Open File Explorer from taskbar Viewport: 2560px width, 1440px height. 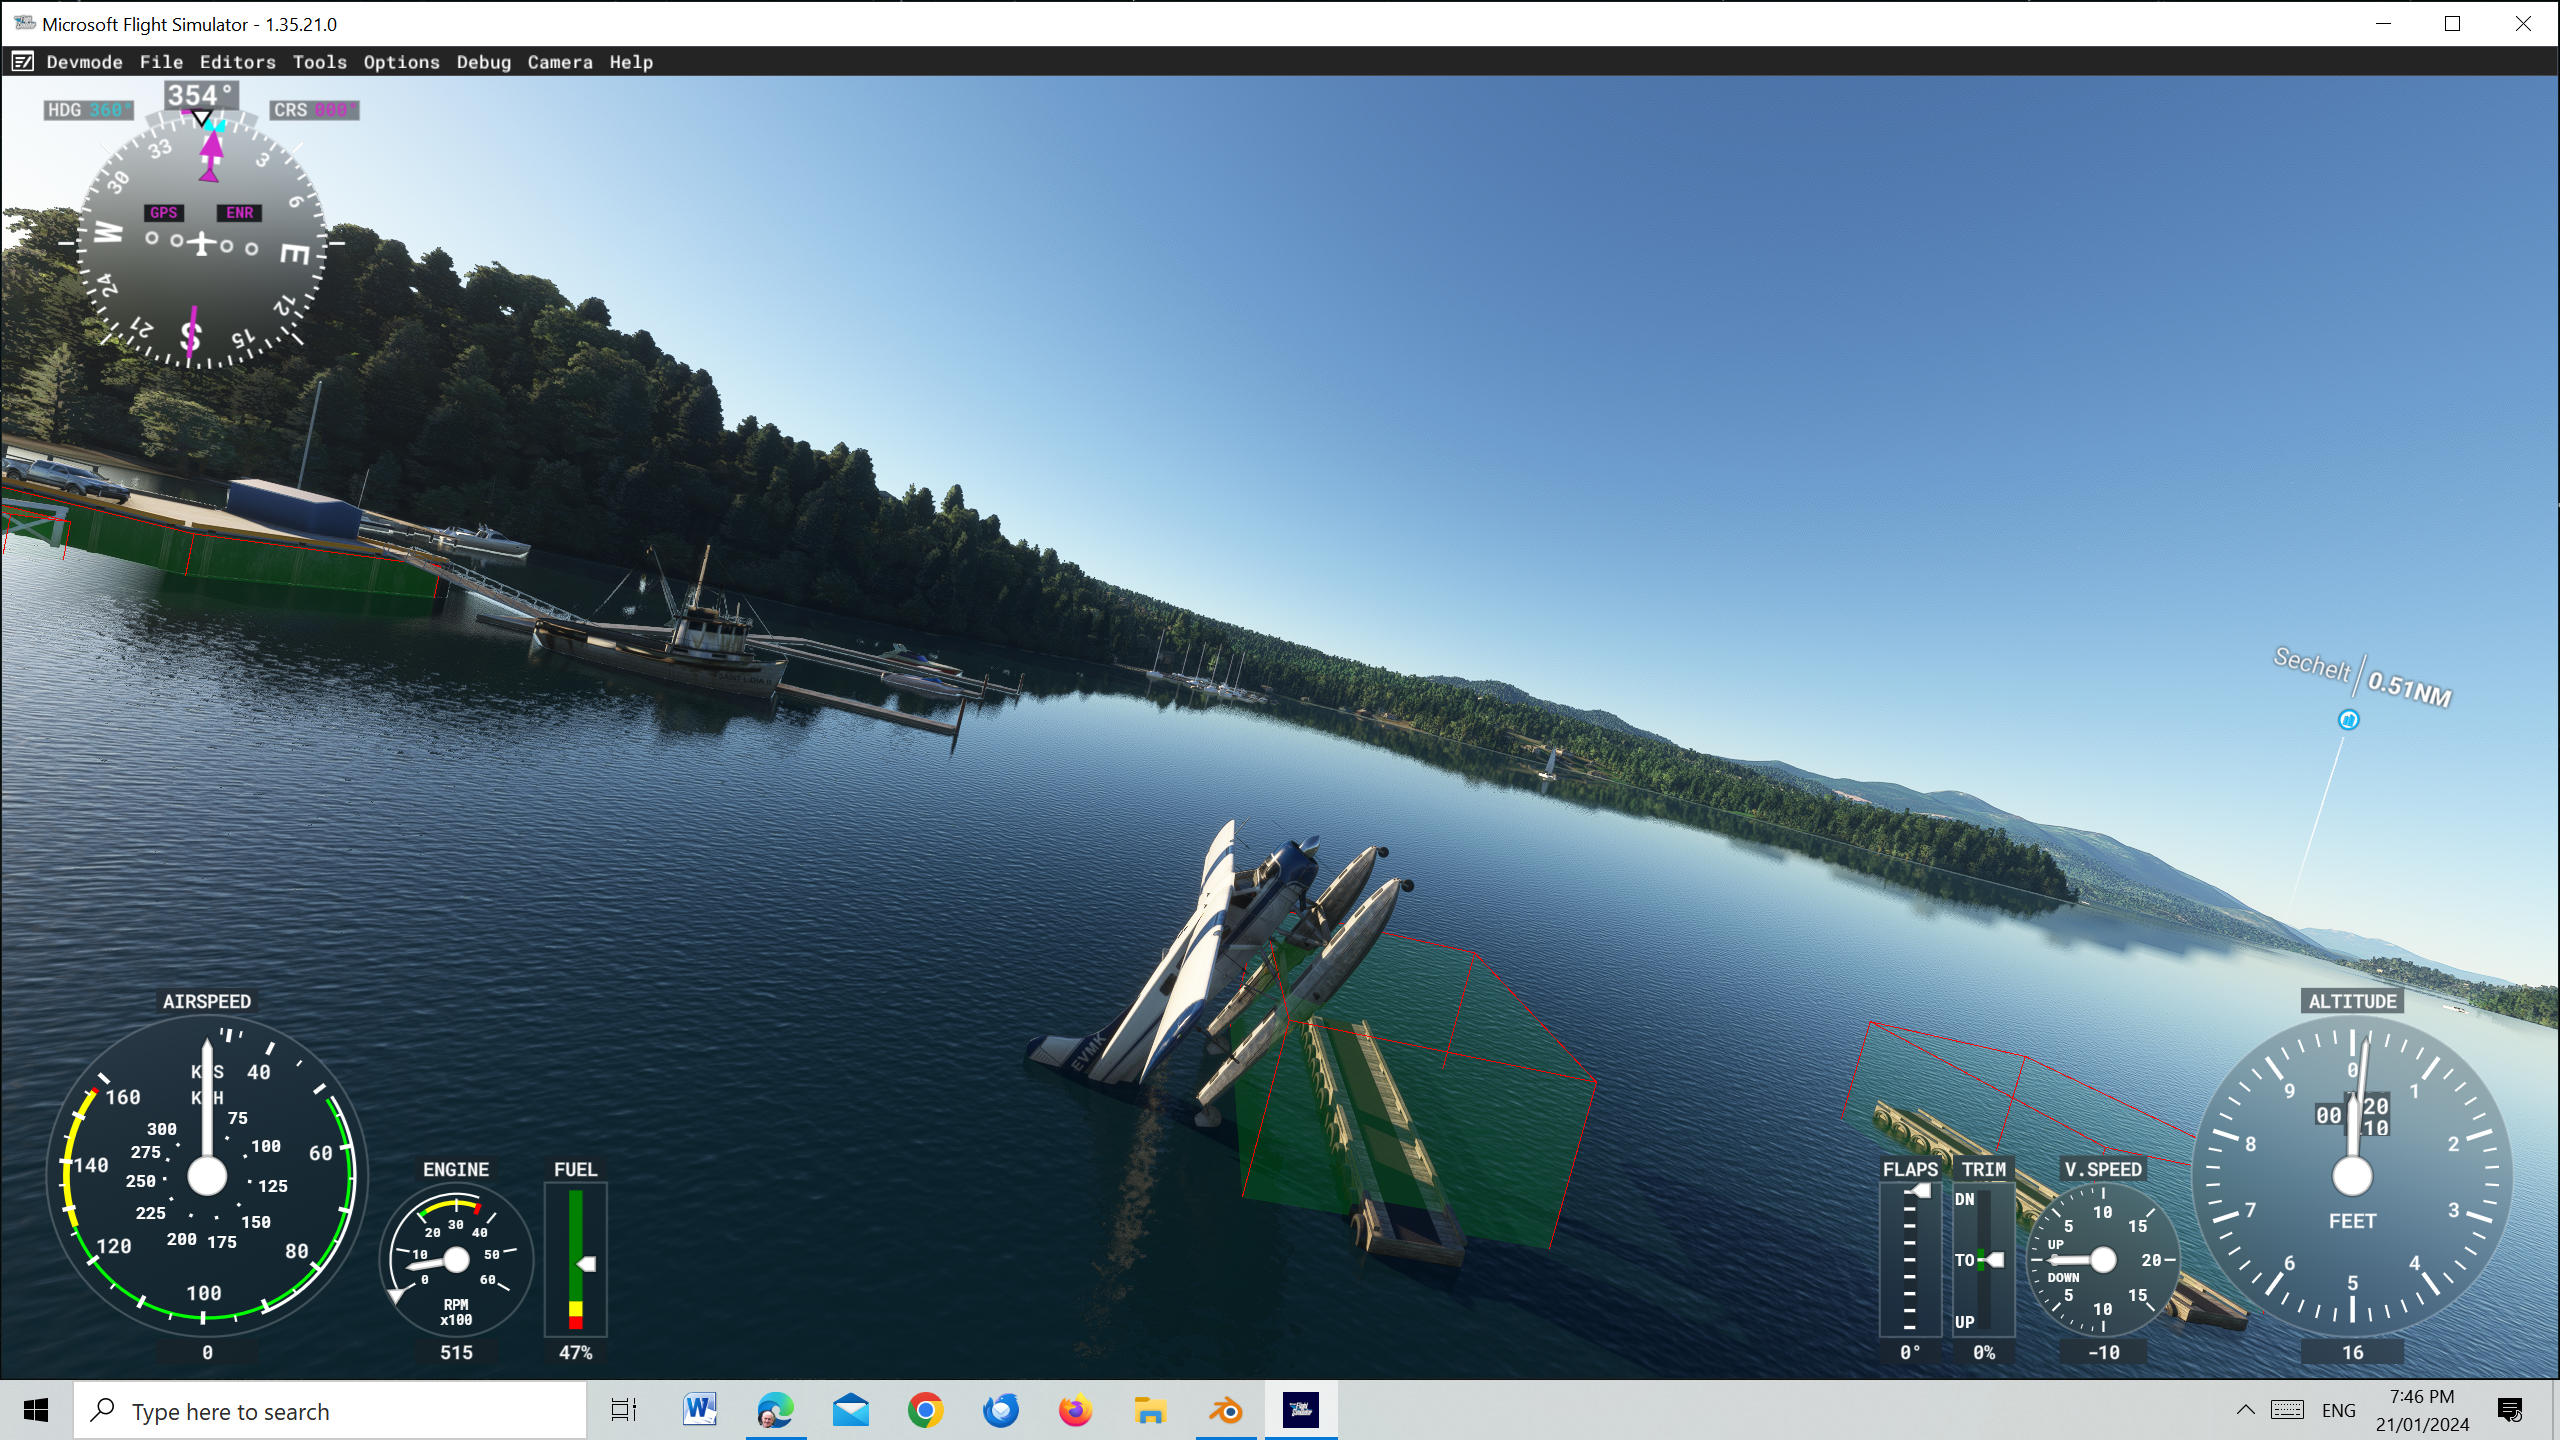[x=1150, y=1411]
